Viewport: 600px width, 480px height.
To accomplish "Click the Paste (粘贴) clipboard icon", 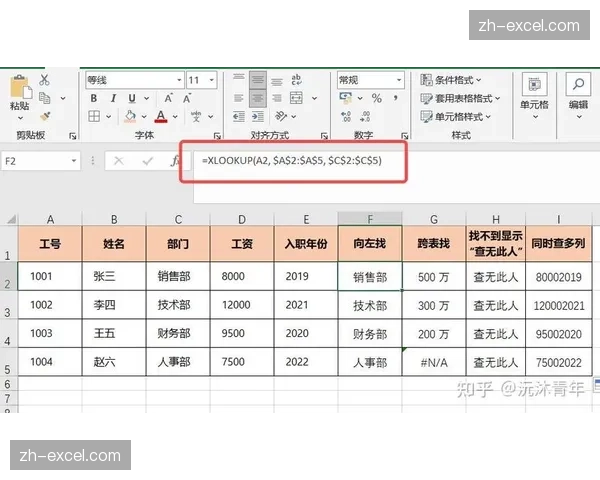I will 20,87.
